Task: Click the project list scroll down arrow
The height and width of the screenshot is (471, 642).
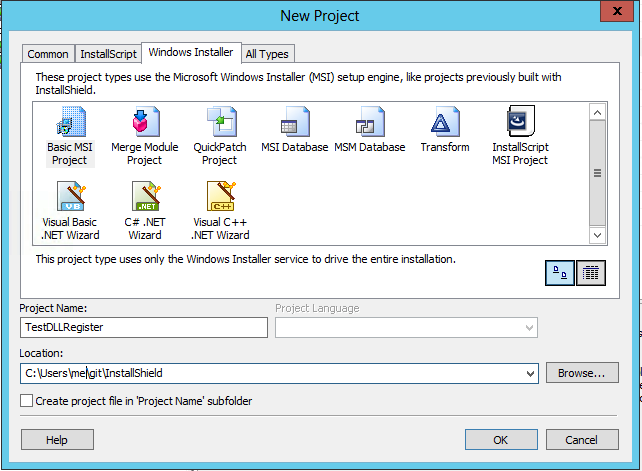Action: point(597,235)
